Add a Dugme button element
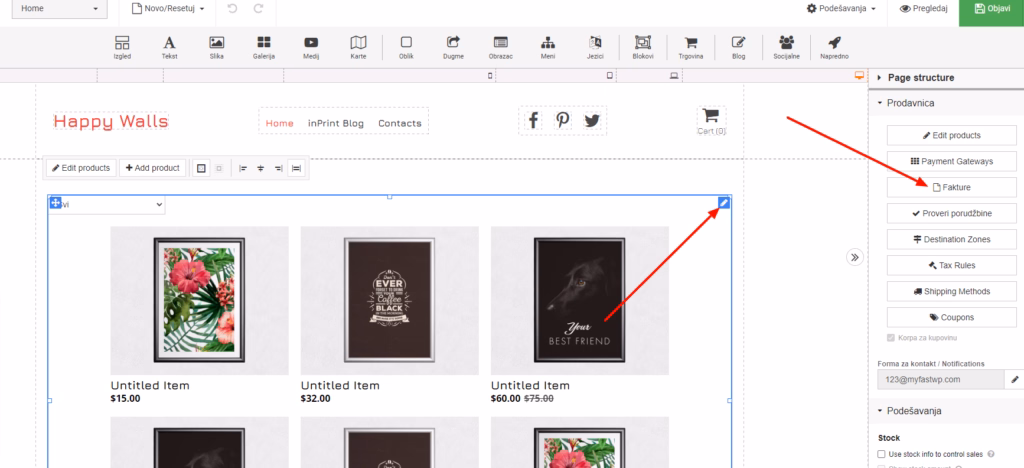This screenshot has height=468, width=1024. (x=453, y=47)
